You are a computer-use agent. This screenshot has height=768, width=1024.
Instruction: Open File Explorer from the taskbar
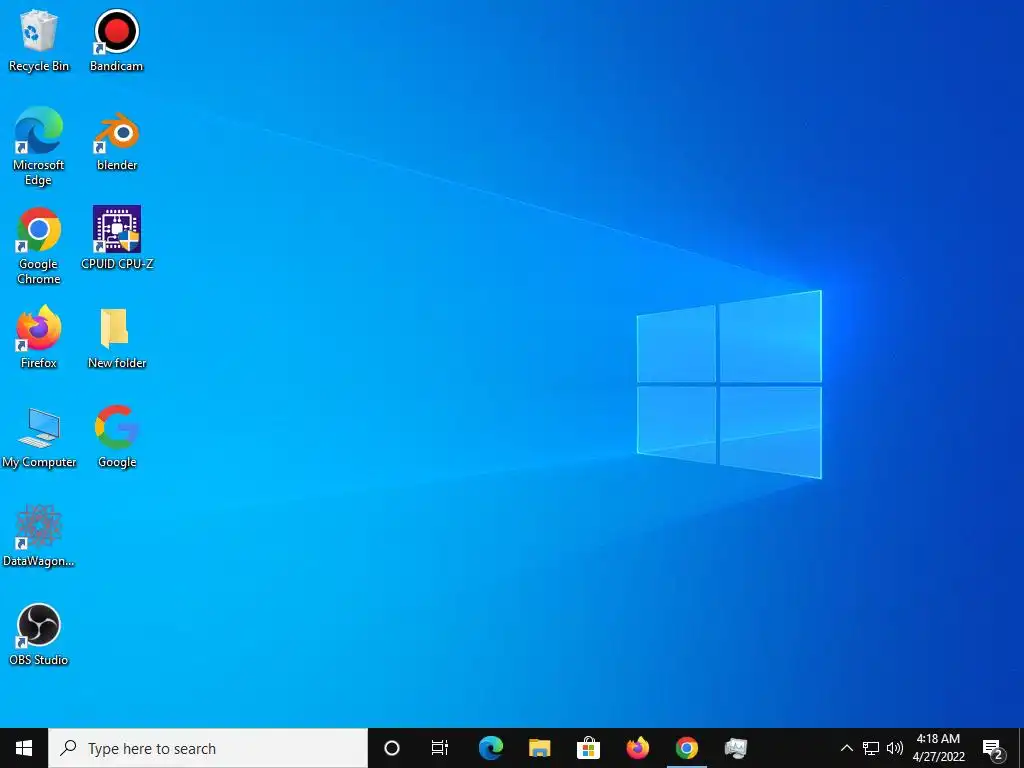click(x=539, y=748)
